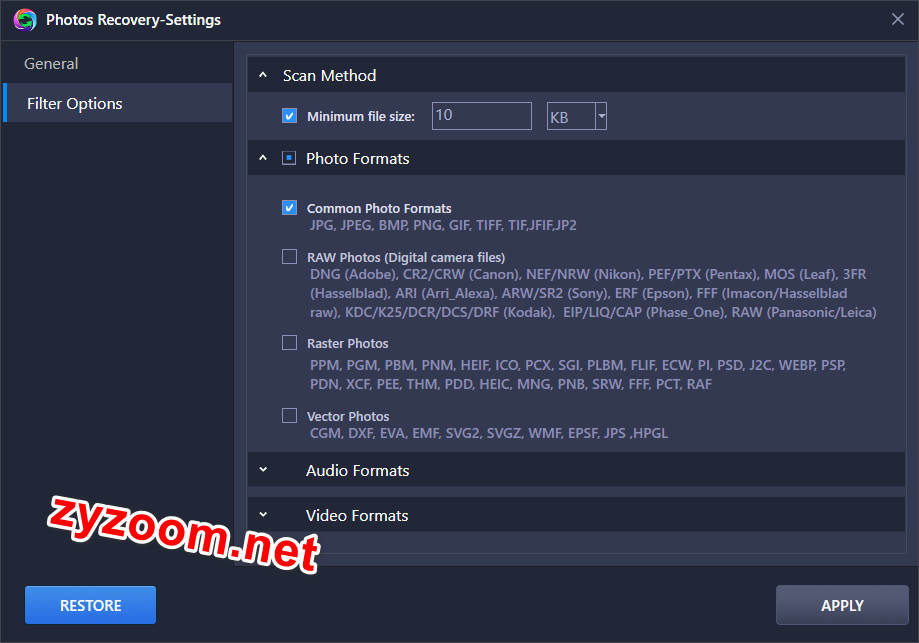The width and height of the screenshot is (919, 643).
Task: Click the Photo Formats heading label
Action: point(358,159)
